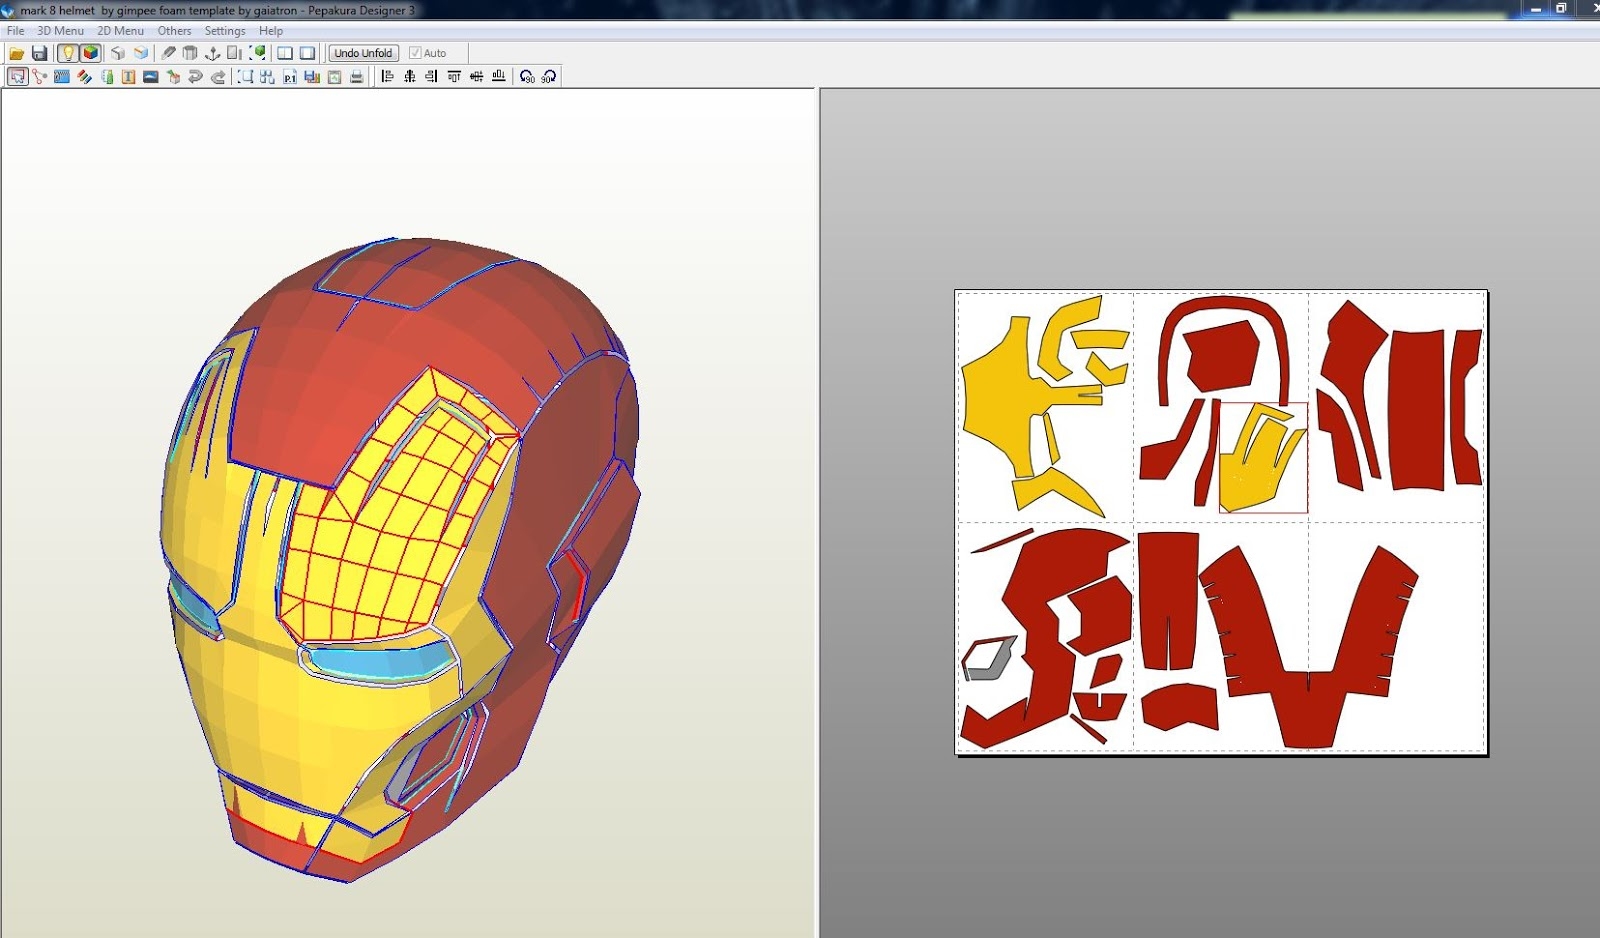The image size is (1600, 938).
Task: Expand the Others menu
Action: point(174,31)
